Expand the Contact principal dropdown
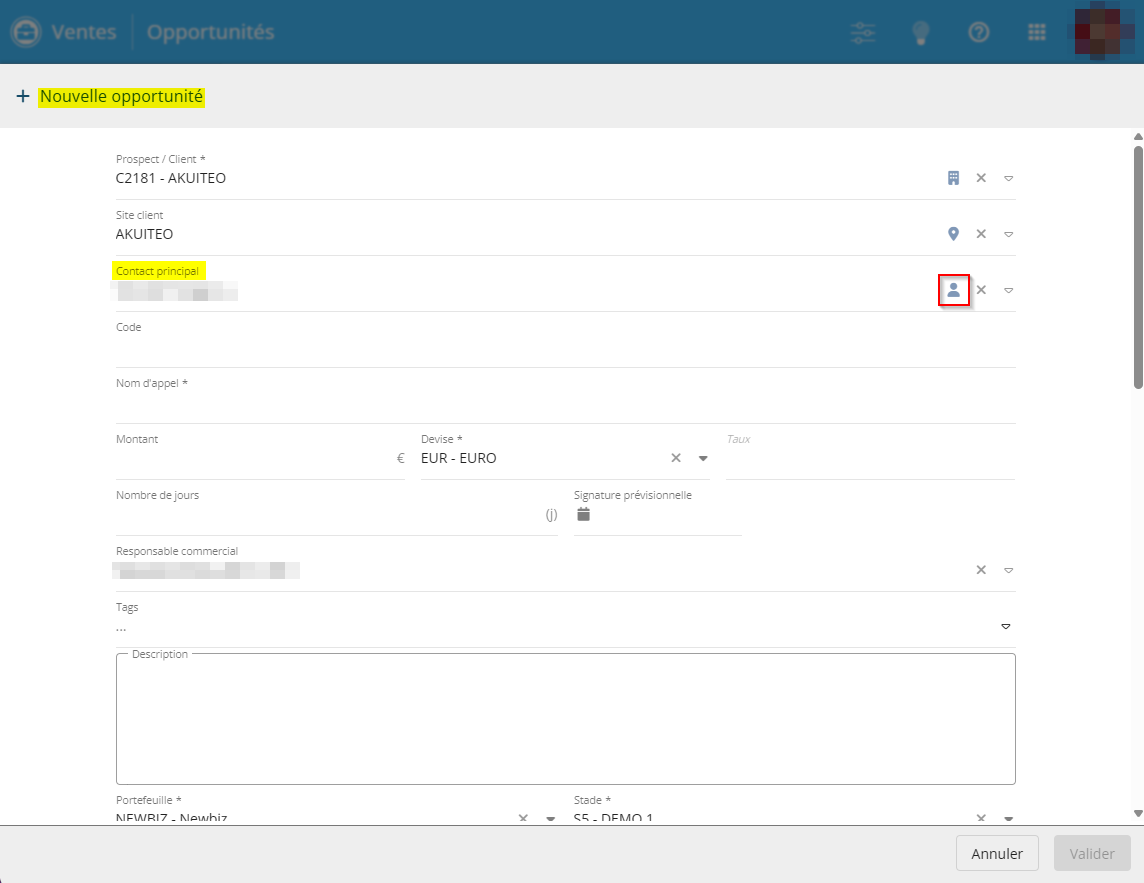Image resolution: width=1144 pixels, height=883 pixels. (1008, 290)
